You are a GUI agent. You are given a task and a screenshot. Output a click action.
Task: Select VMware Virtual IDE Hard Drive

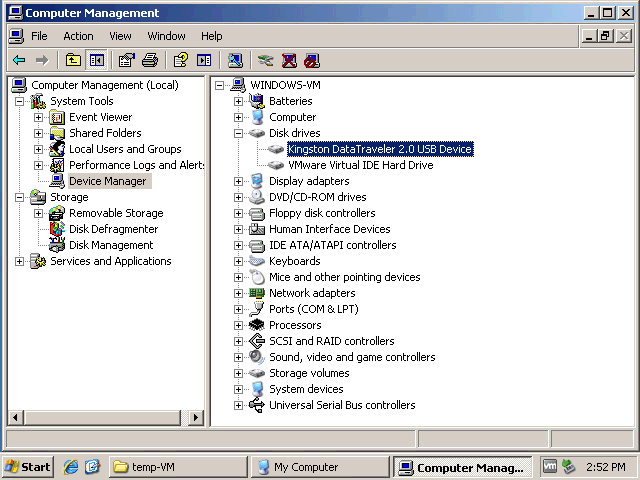point(361,165)
